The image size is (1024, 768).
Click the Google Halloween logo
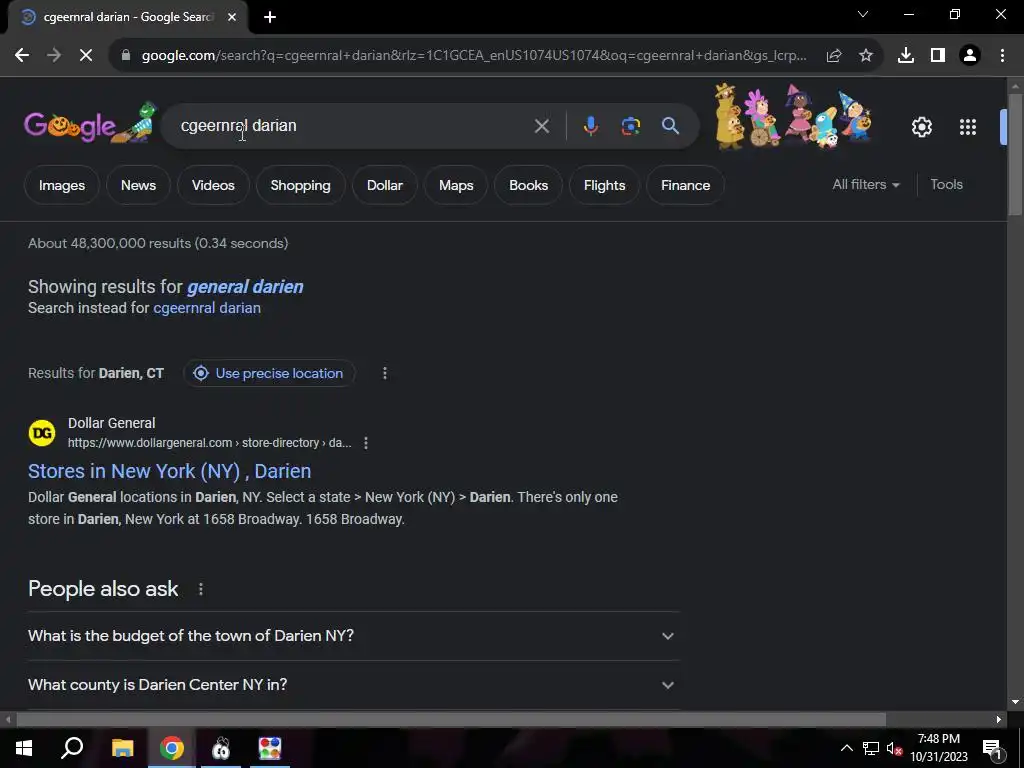[x=91, y=123]
